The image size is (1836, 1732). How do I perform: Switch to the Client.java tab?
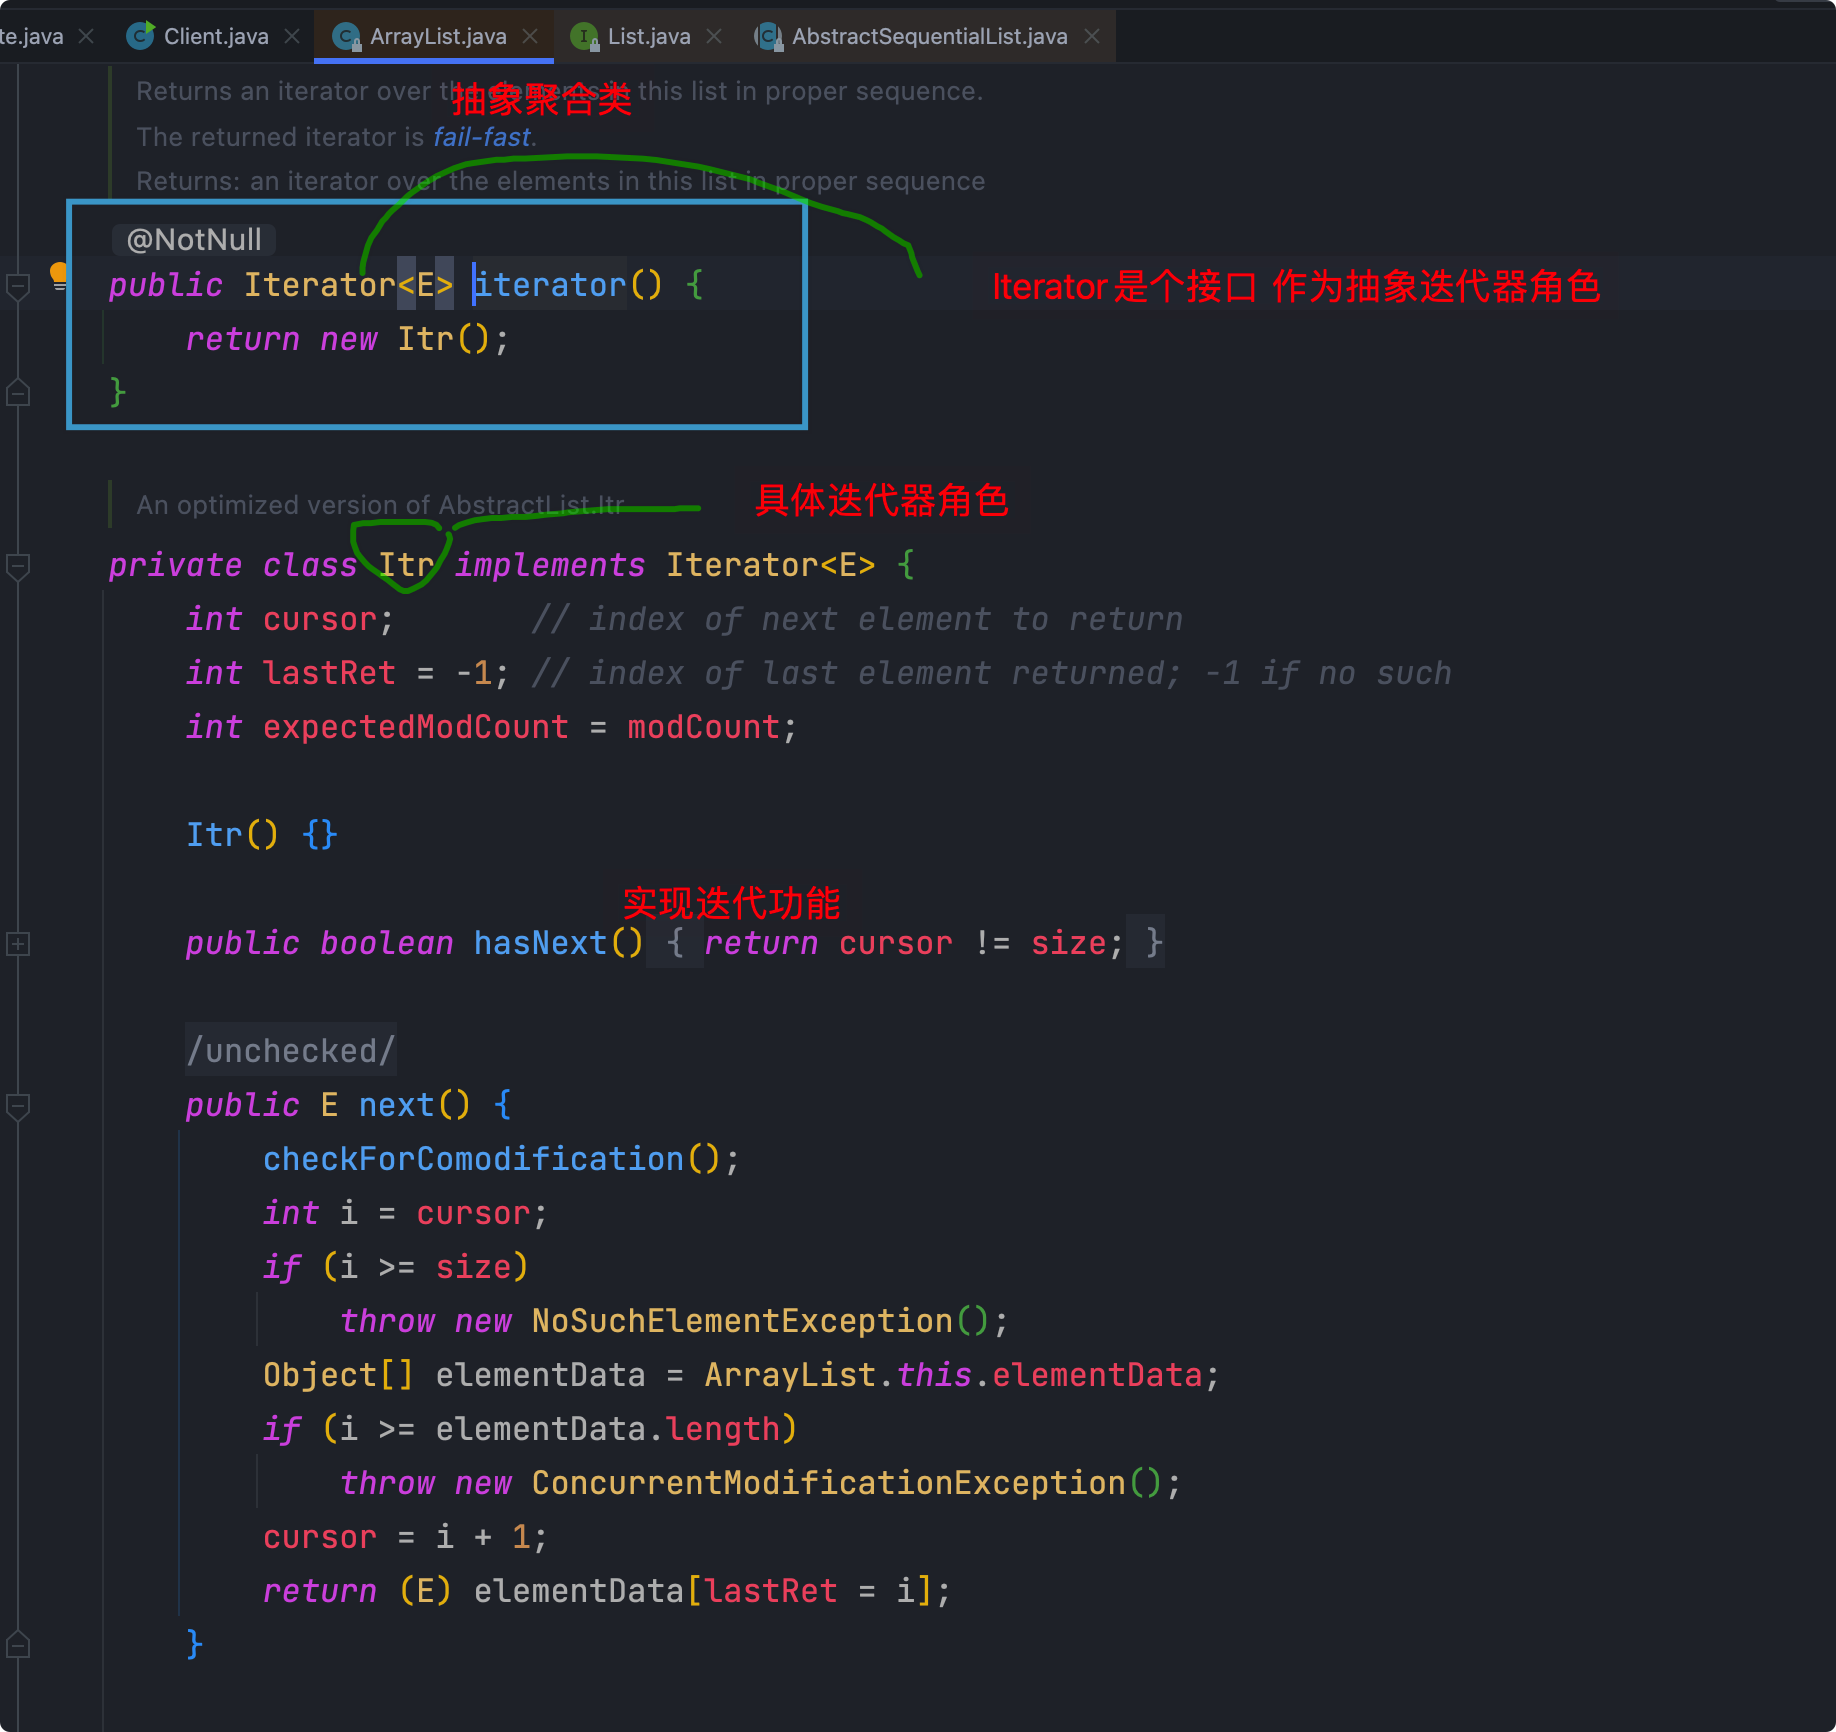pyautogui.click(x=215, y=37)
